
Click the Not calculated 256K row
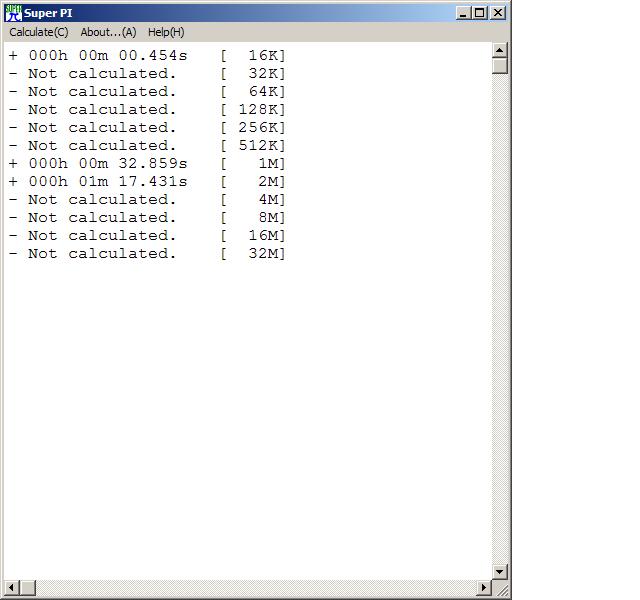(x=147, y=127)
